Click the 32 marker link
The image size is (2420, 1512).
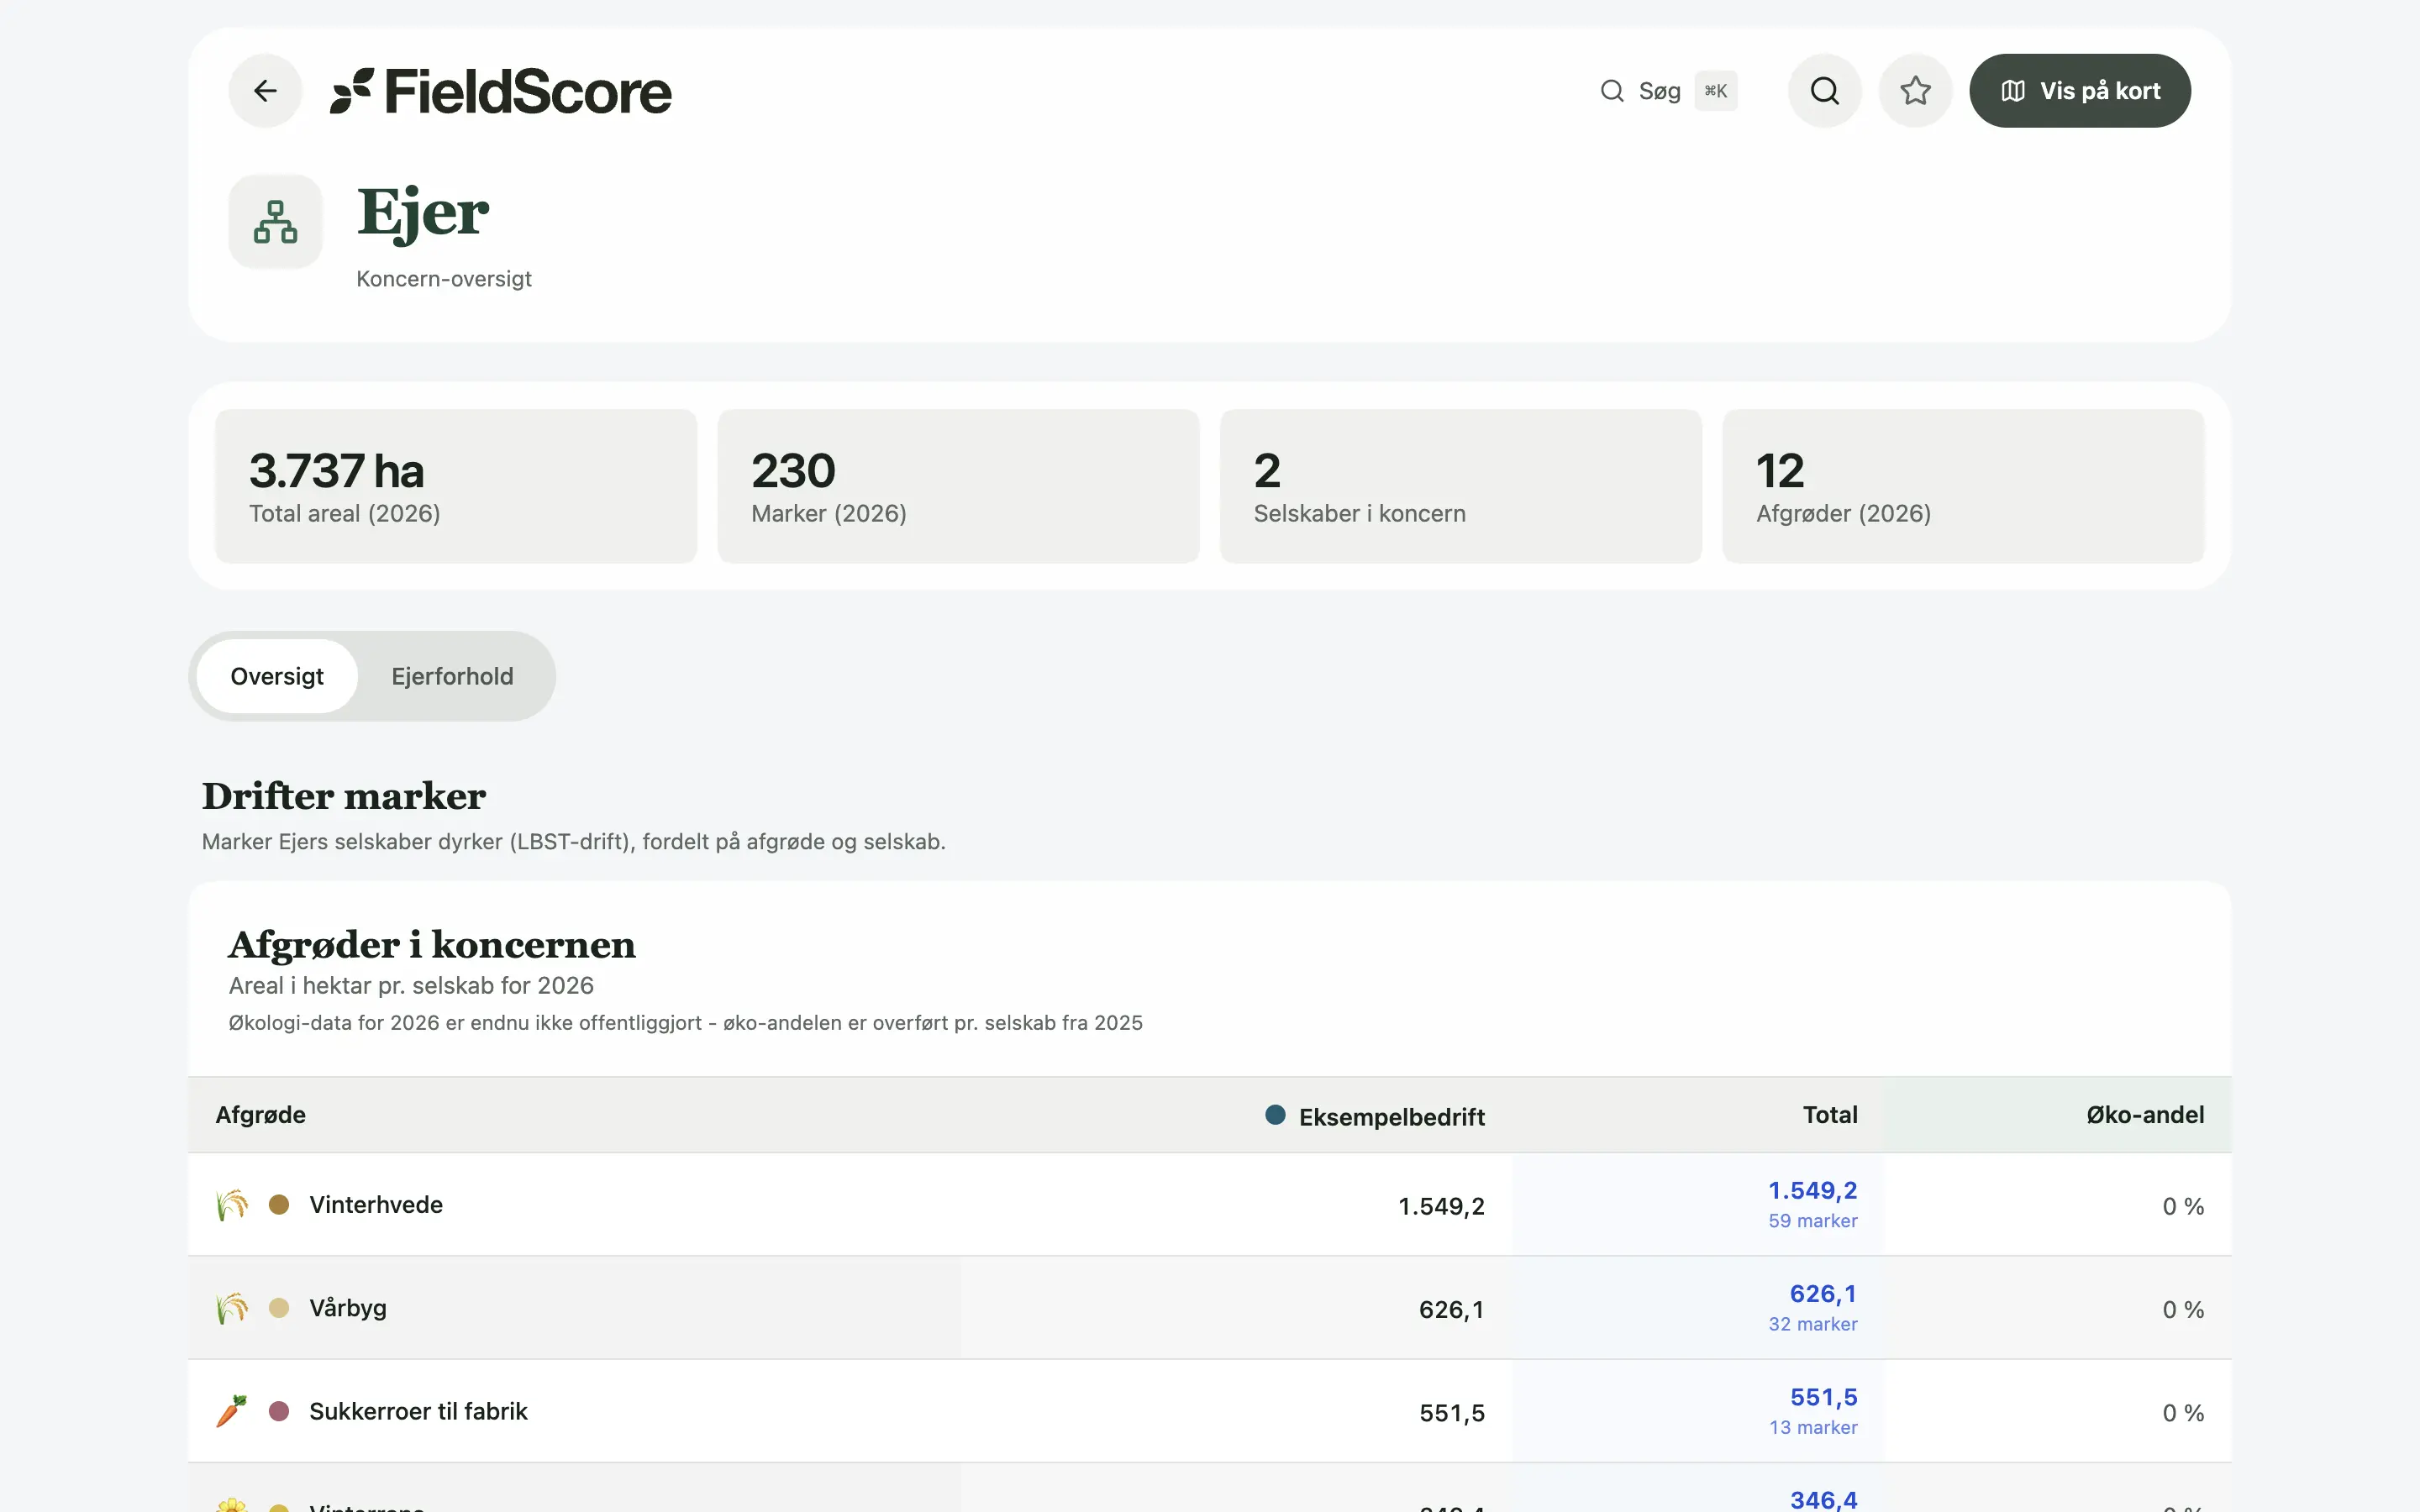tap(1812, 1324)
